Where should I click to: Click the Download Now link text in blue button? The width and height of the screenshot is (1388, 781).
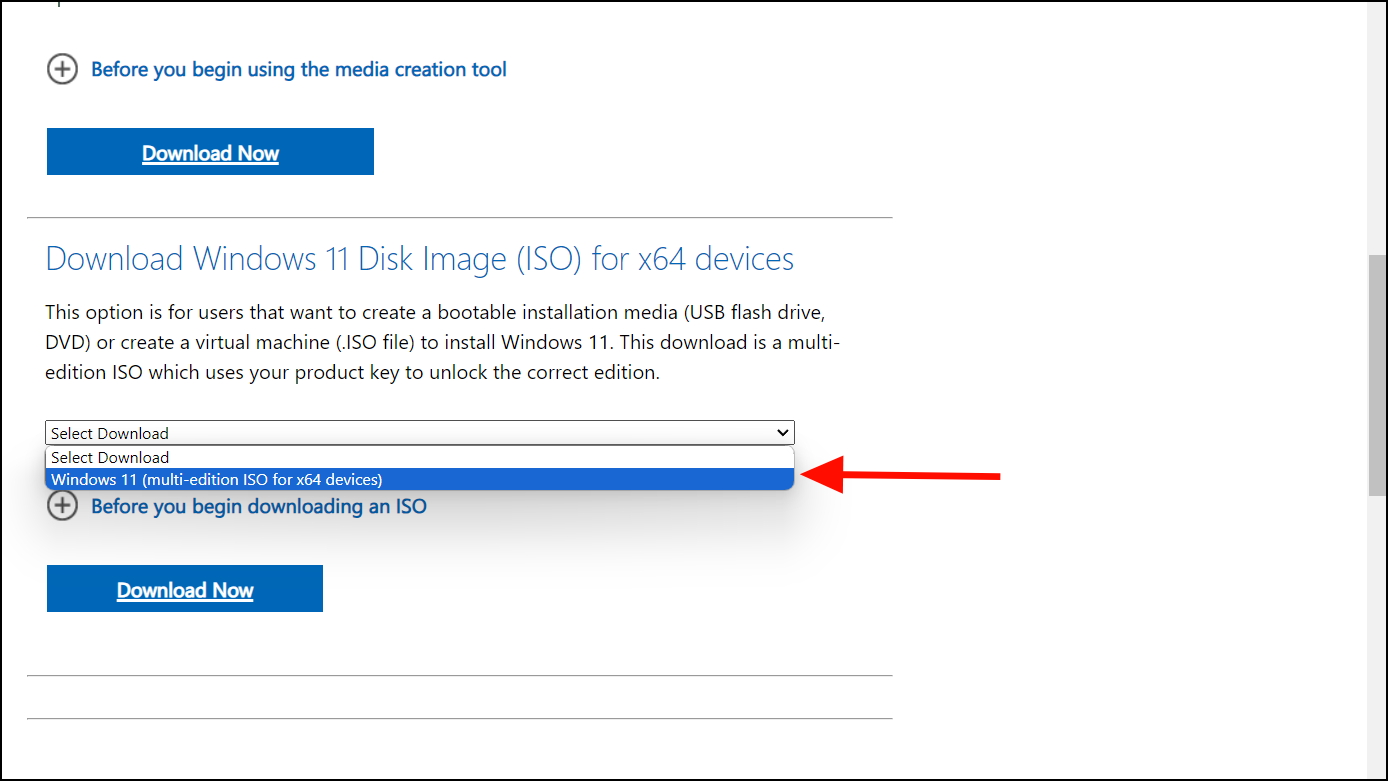click(210, 152)
